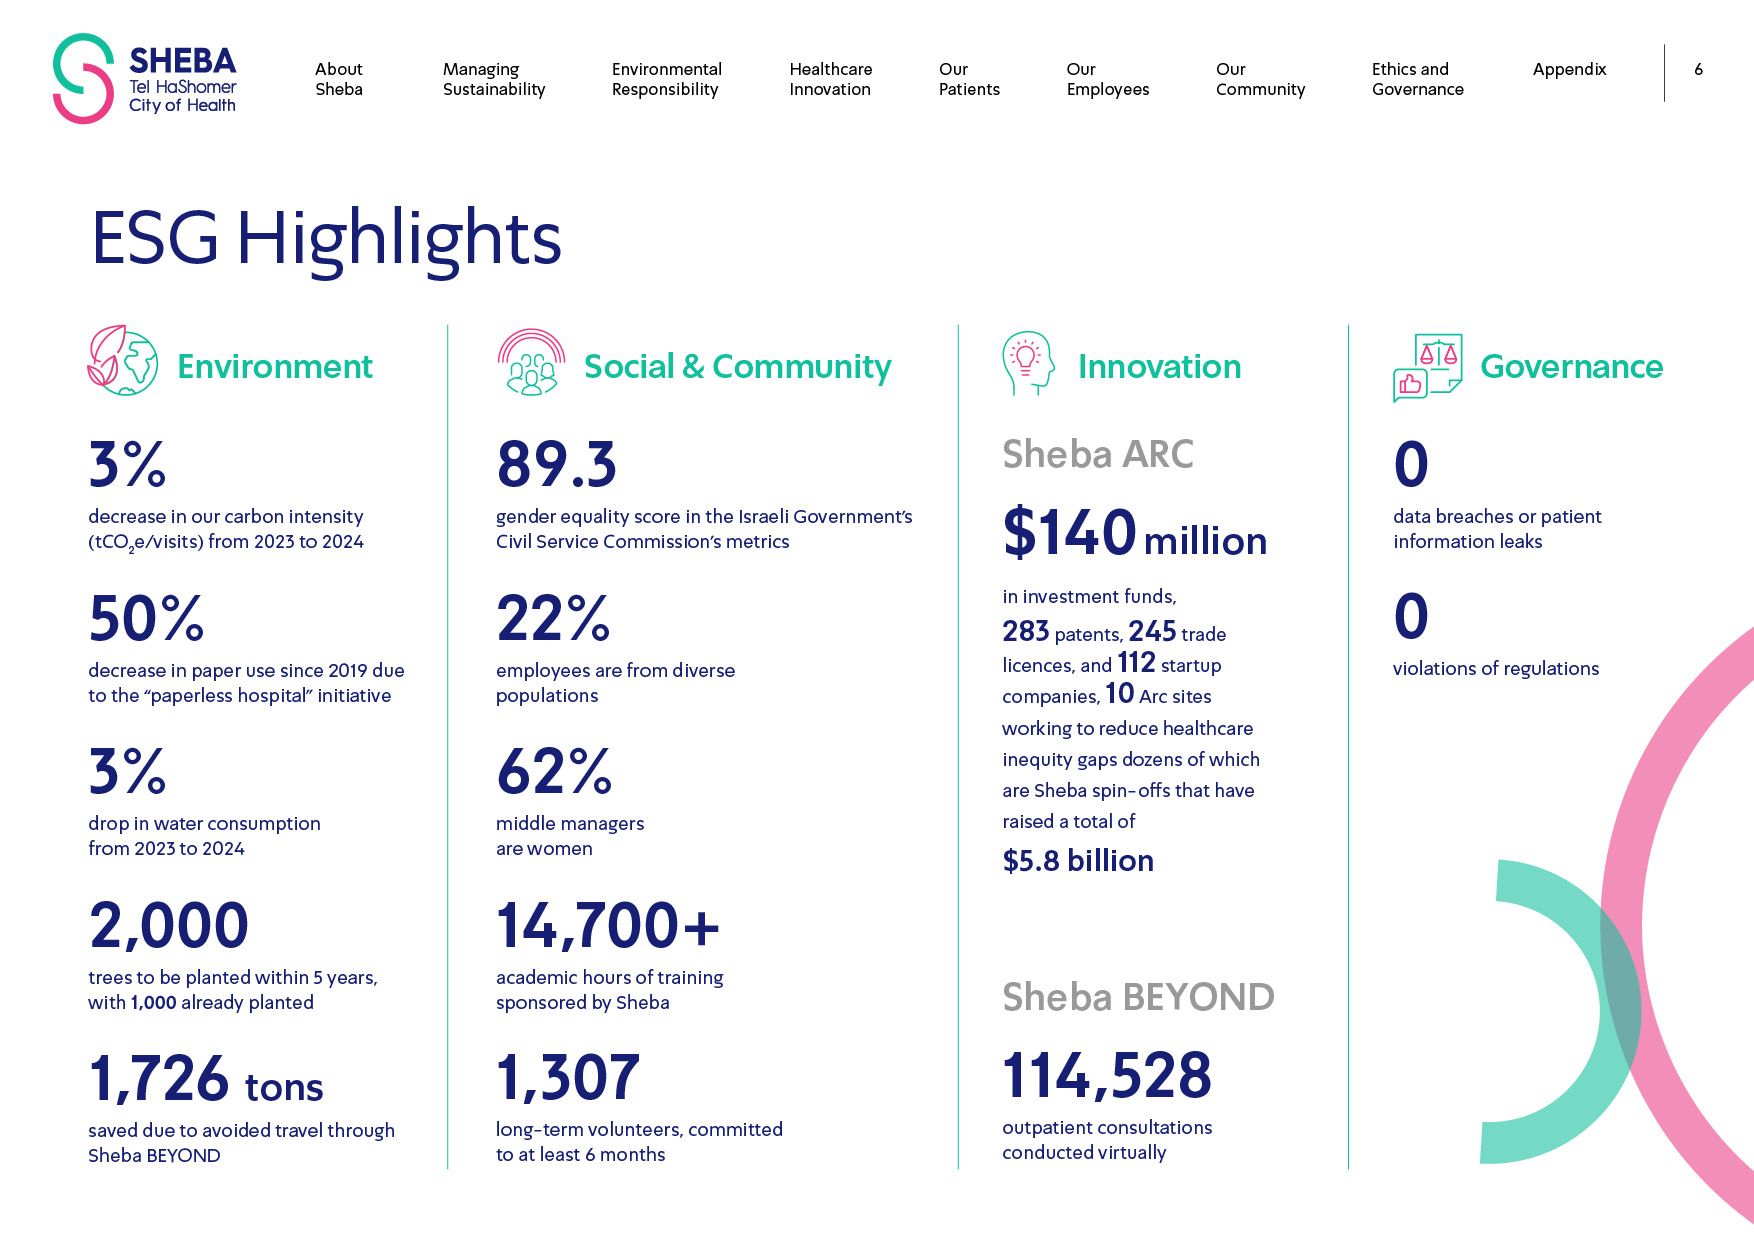Click the SHEBA Tel HaShomer logo text
1754x1240 pixels.
coord(183,80)
